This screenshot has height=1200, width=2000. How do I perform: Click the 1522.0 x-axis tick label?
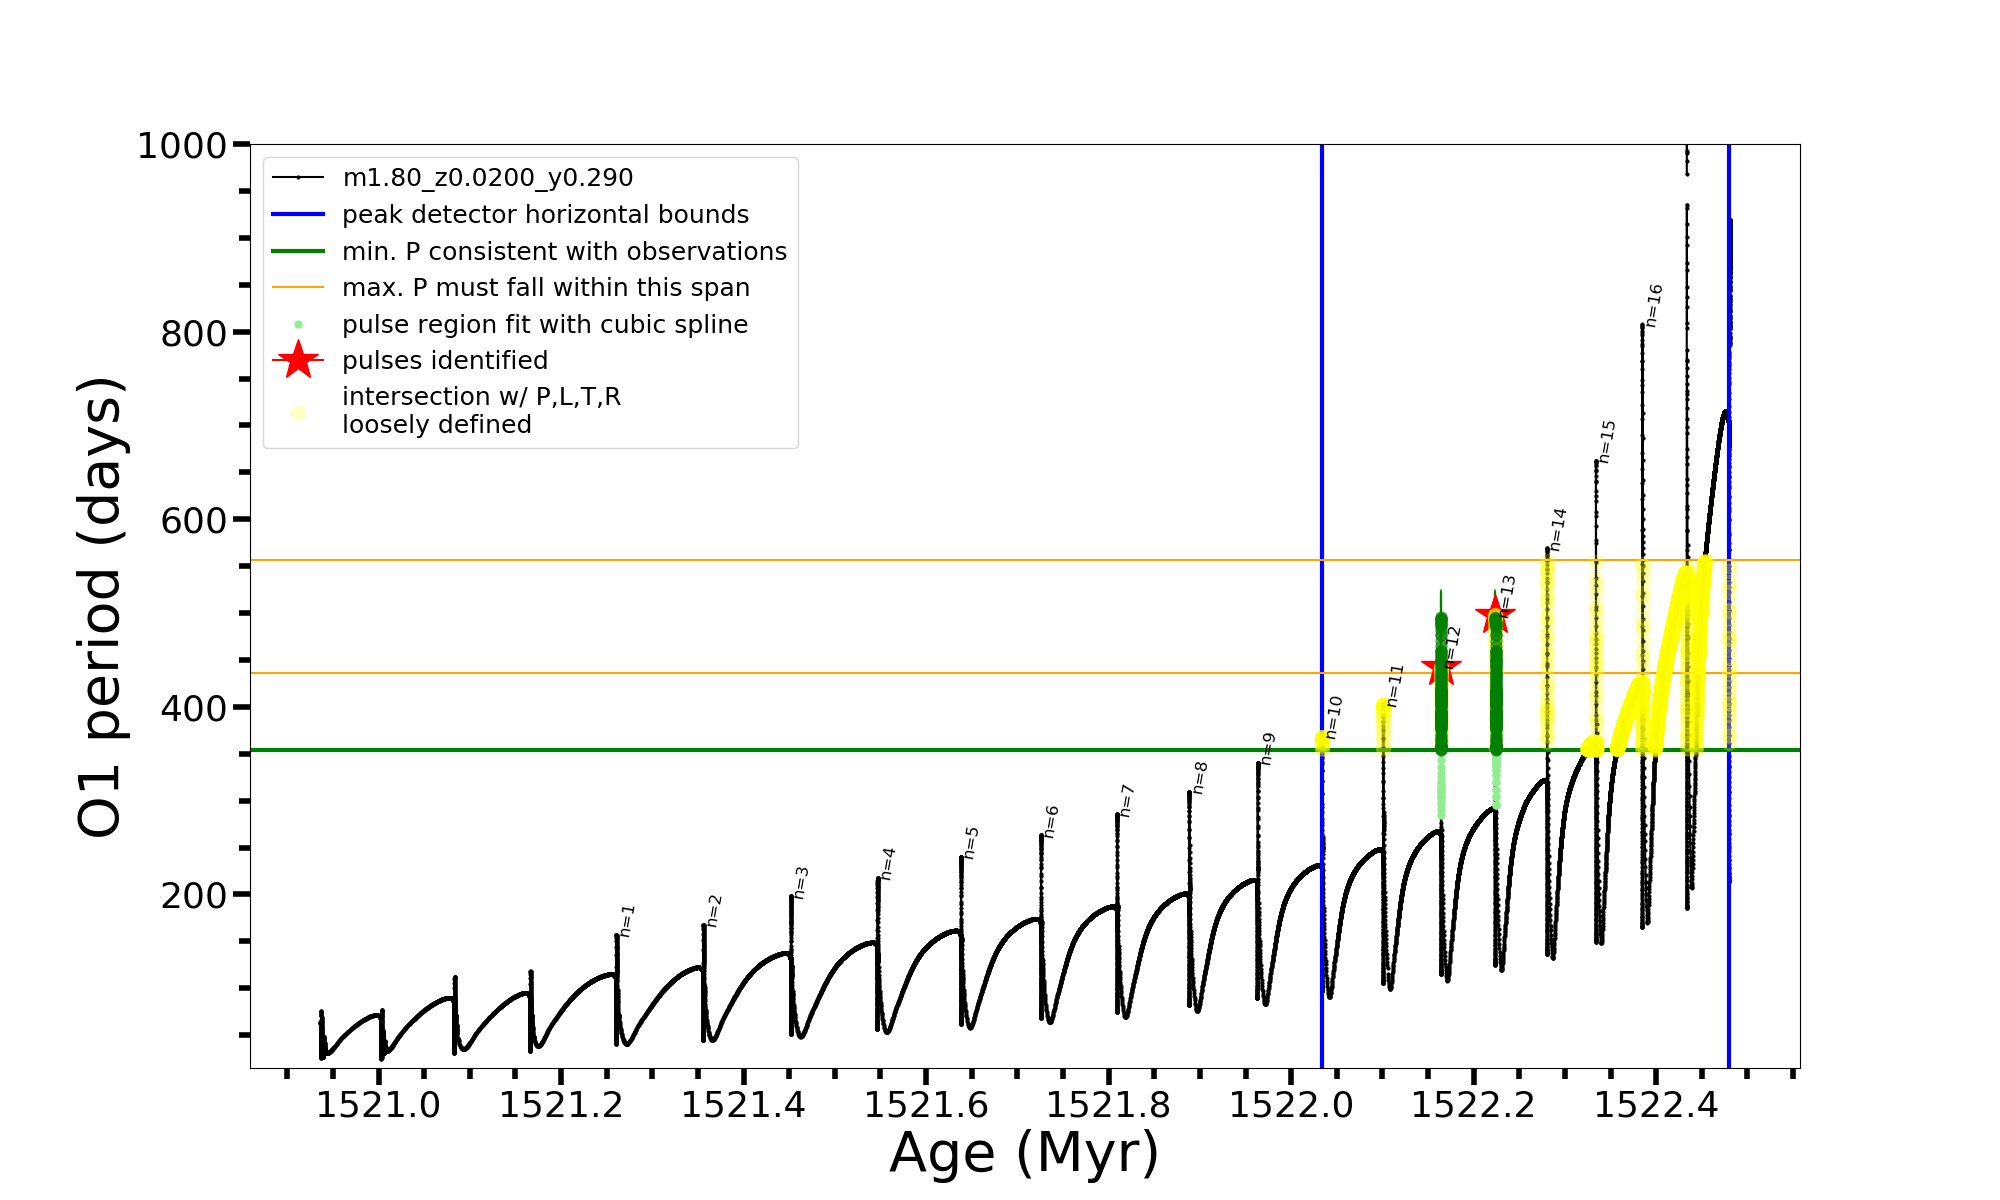point(1290,1105)
